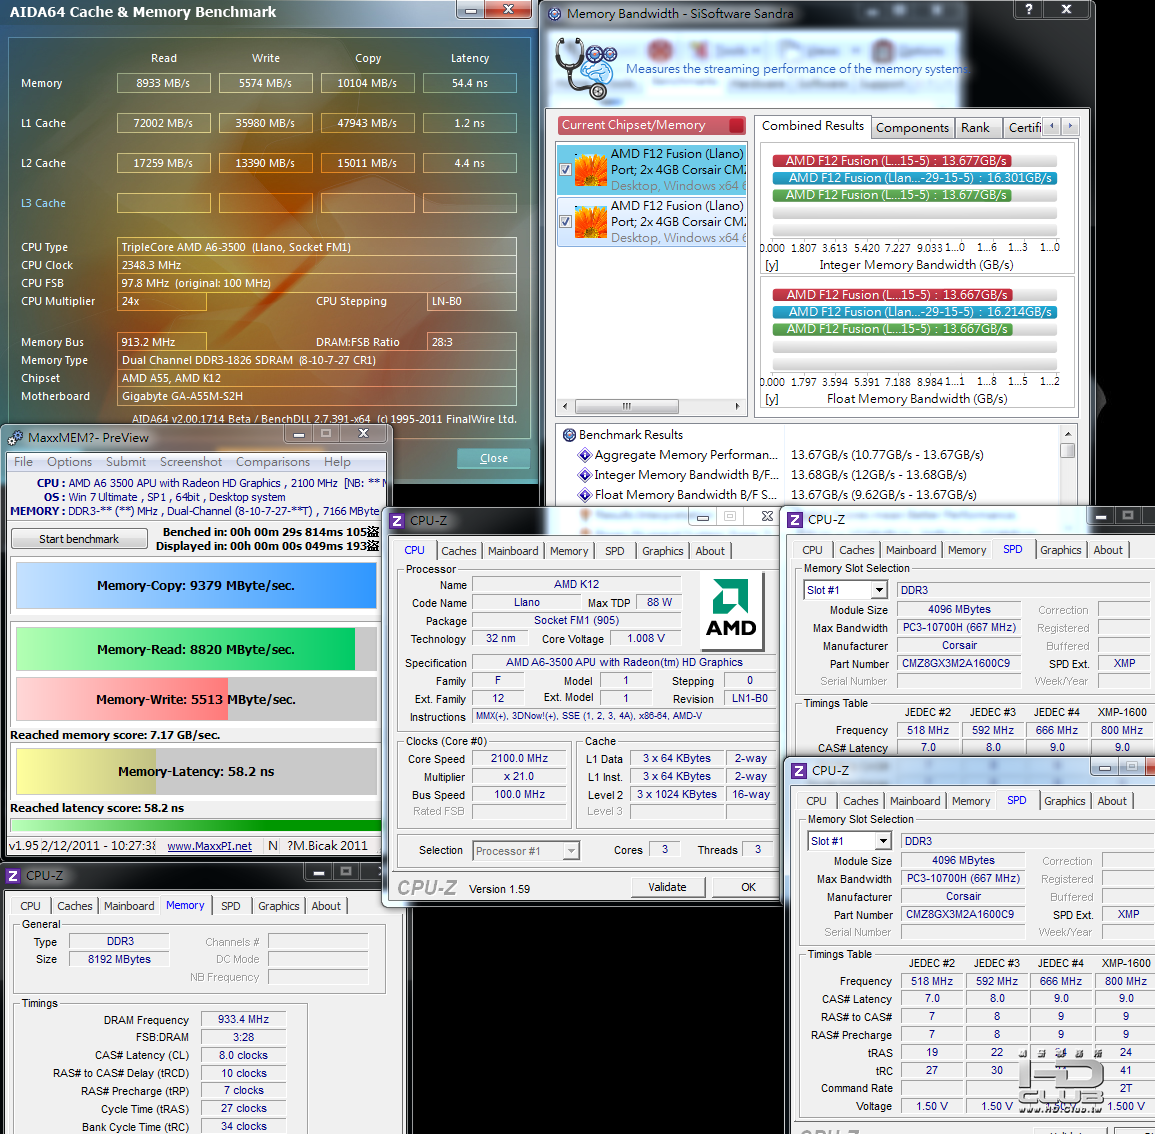The height and width of the screenshot is (1134, 1155).
Task: Click the green 13.677GB/s bar in Integer chart
Action: [892, 195]
